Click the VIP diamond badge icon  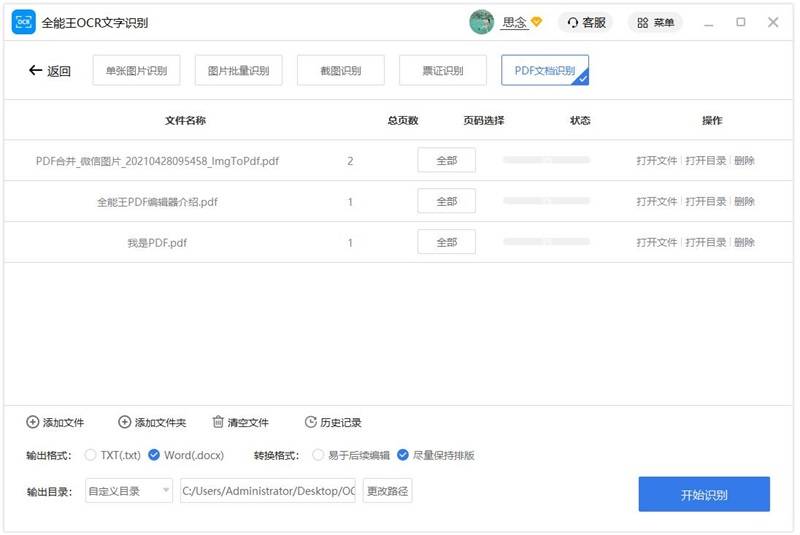[x=536, y=21]
